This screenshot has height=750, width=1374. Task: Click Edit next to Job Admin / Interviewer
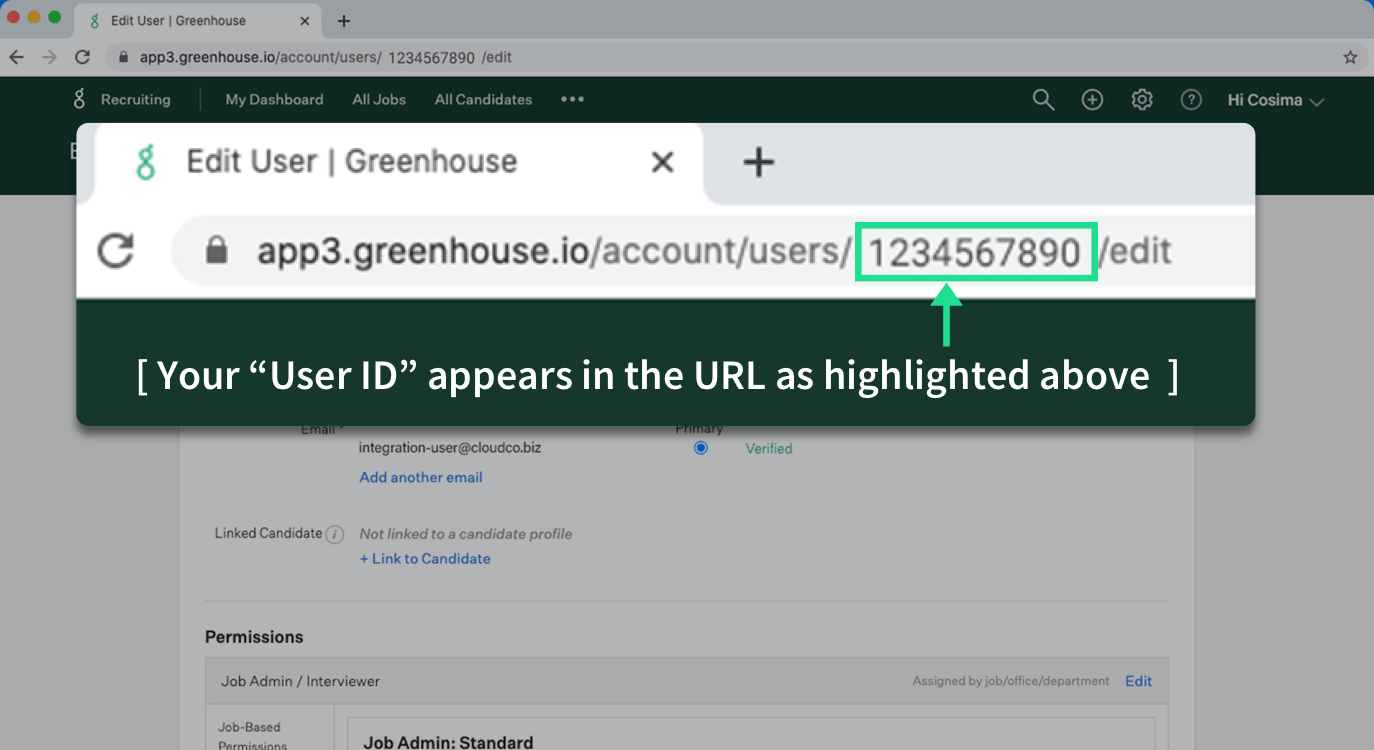[x=1138, y=681]
